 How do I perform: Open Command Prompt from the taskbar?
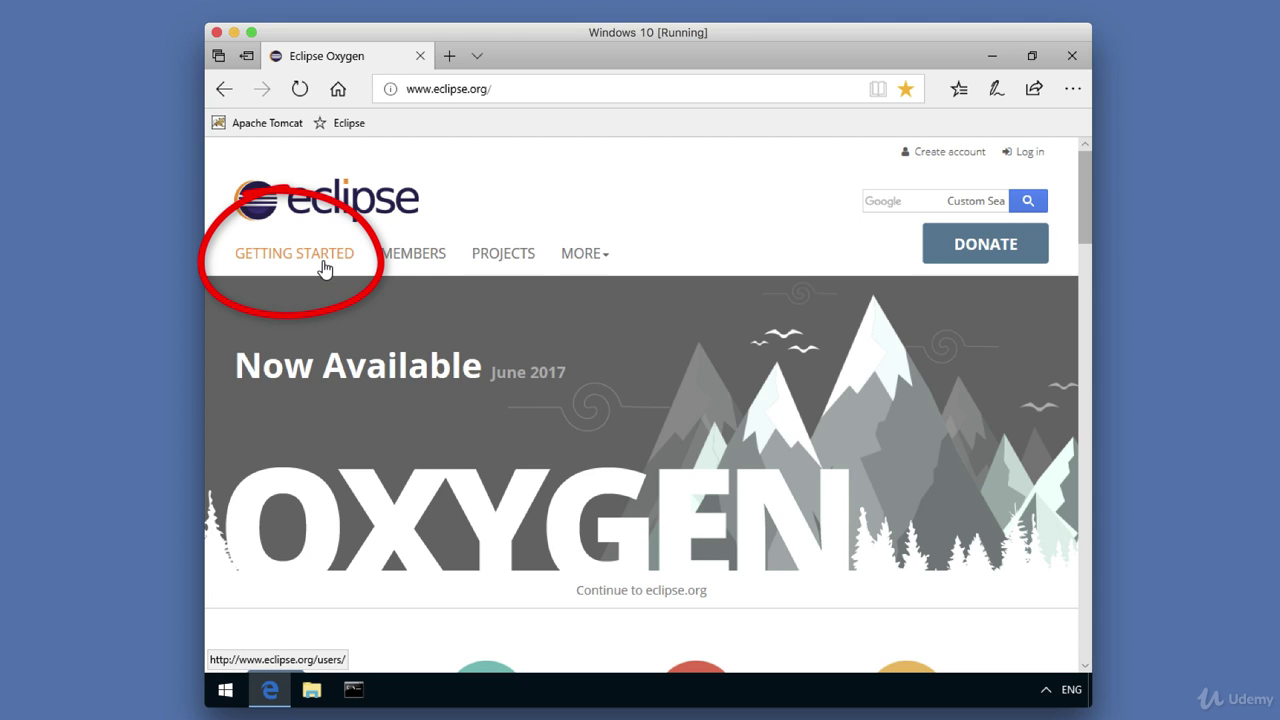coord(354,690)
